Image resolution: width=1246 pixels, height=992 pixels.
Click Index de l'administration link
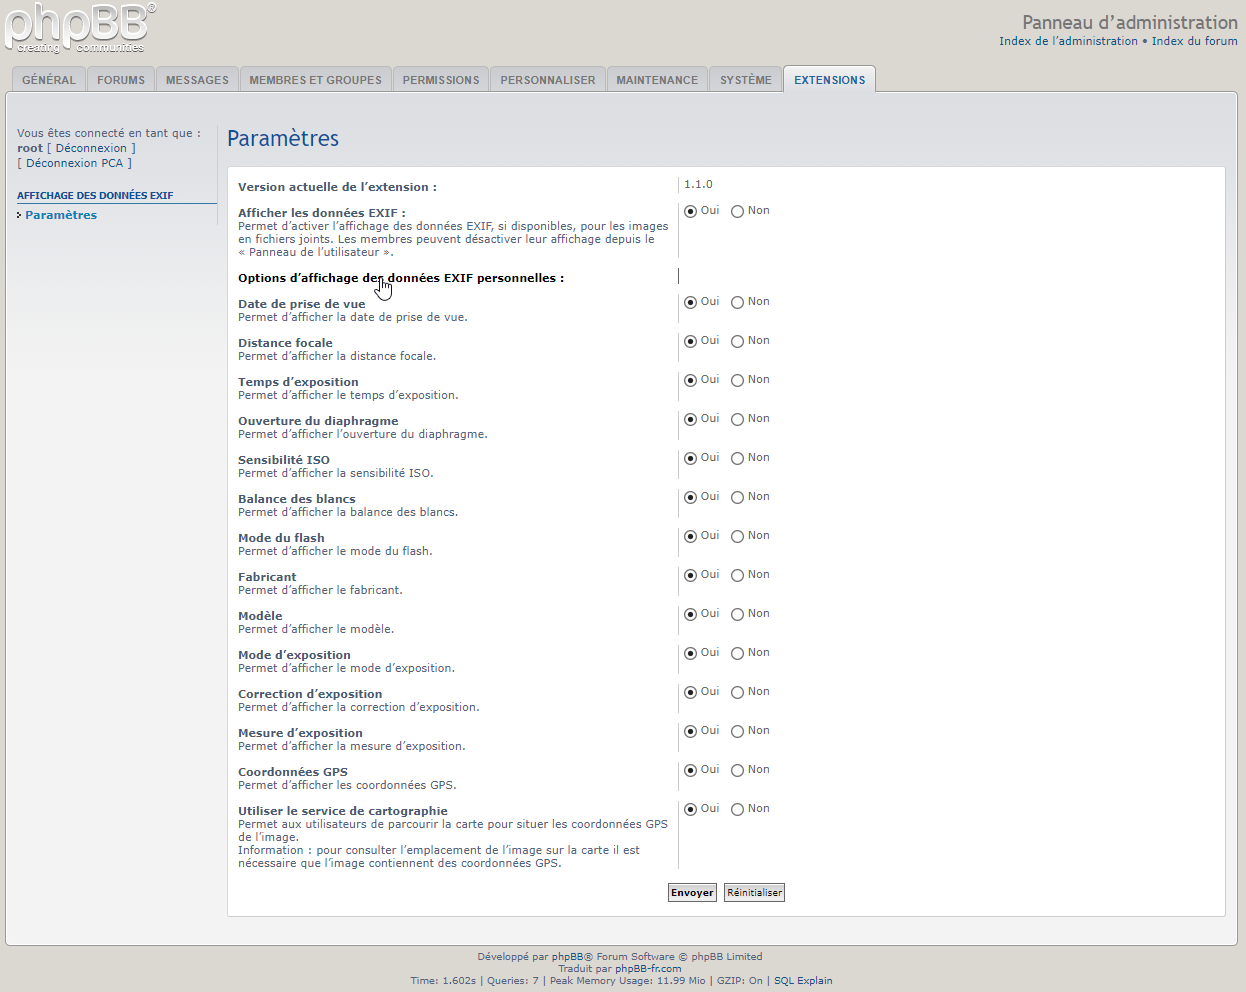click(1068, 41)
